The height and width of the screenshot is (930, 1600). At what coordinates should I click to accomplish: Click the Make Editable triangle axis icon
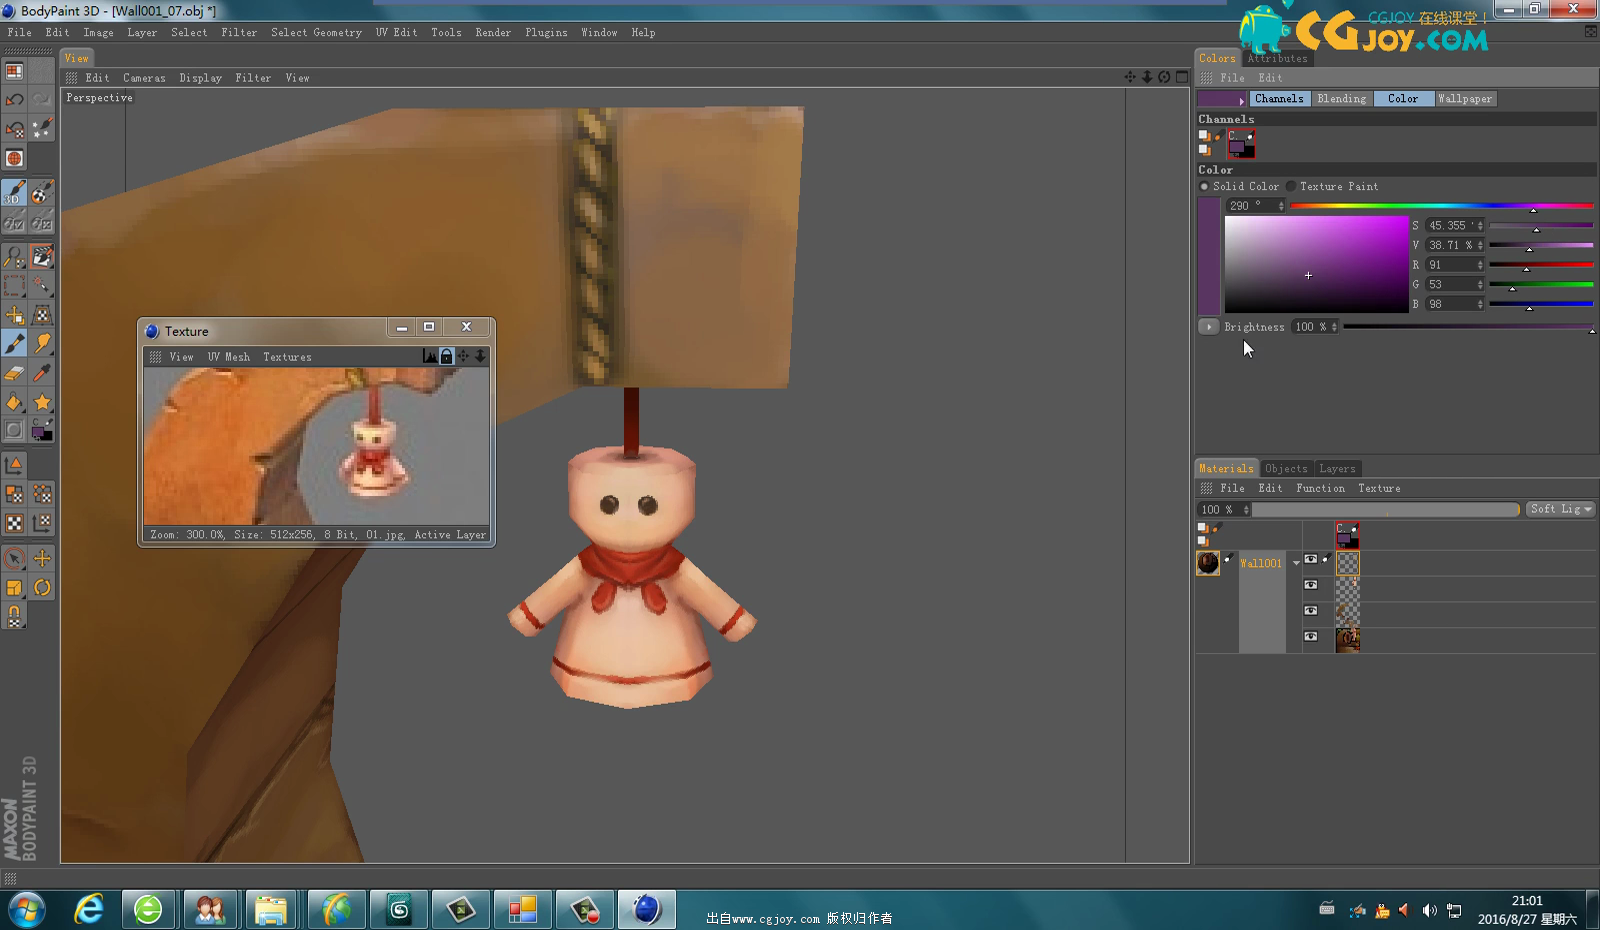(x=14, y=465)
